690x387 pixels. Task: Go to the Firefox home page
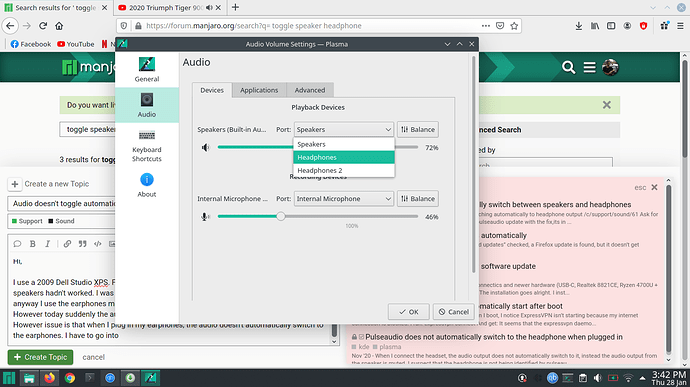pyautogui.click(x=59, y=26)
